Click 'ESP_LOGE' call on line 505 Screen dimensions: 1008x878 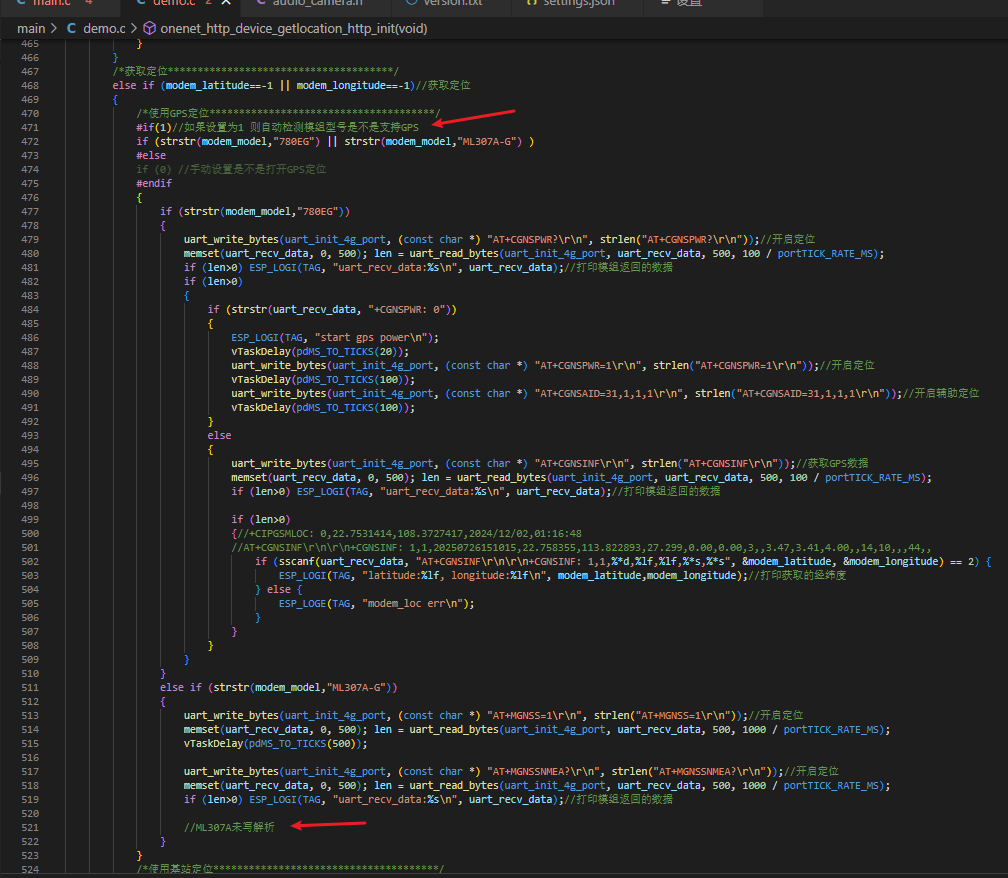(x=302, y=604)
